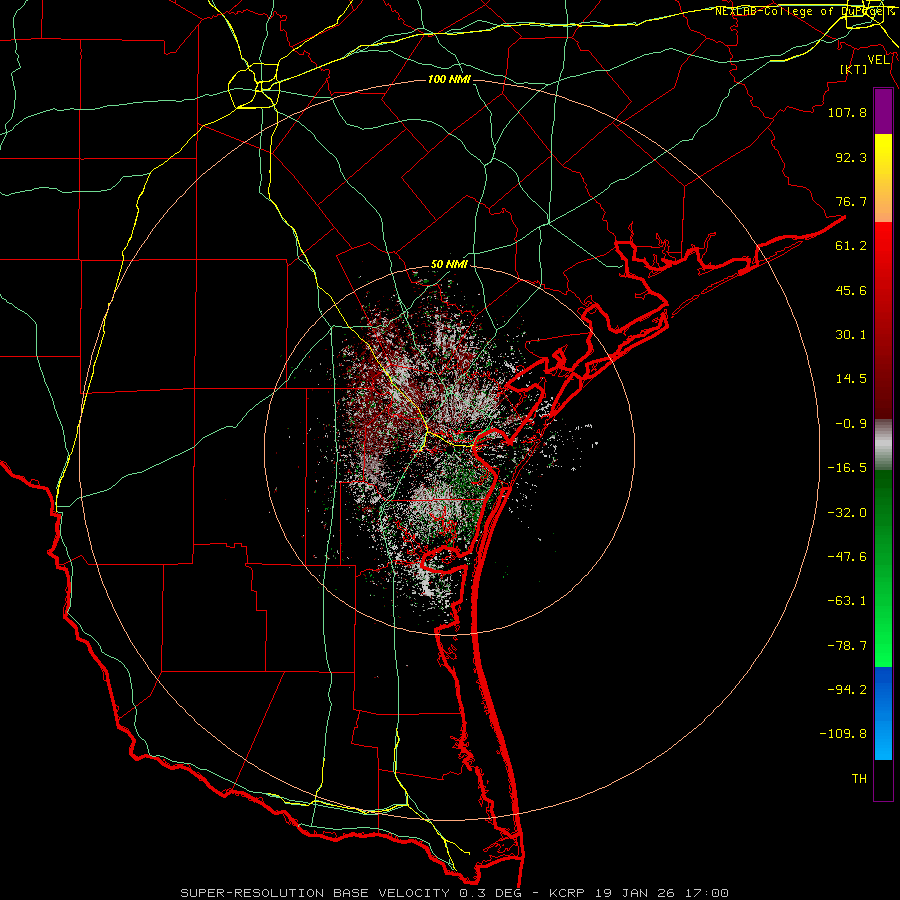Click the "[KT]" units label
The height and width of the screenshot is (900, 900).
tap(854, 69)
